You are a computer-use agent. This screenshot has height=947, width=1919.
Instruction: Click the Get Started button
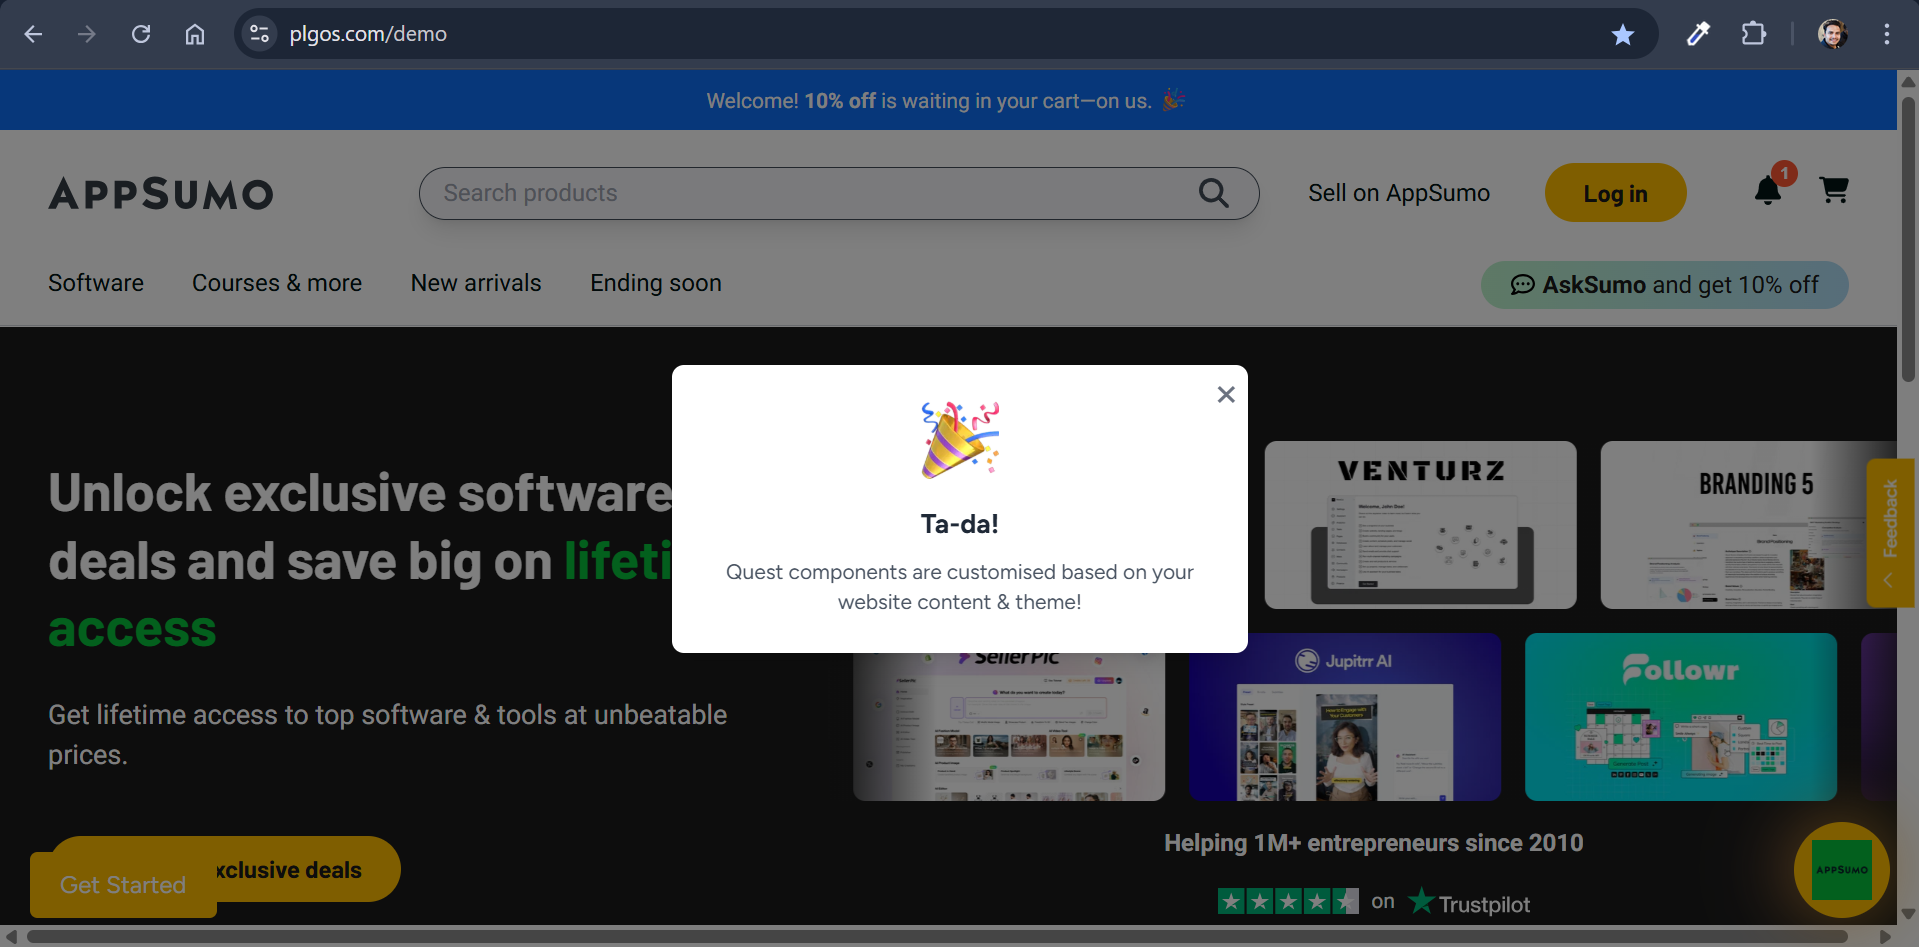click(x=123, y=885)
